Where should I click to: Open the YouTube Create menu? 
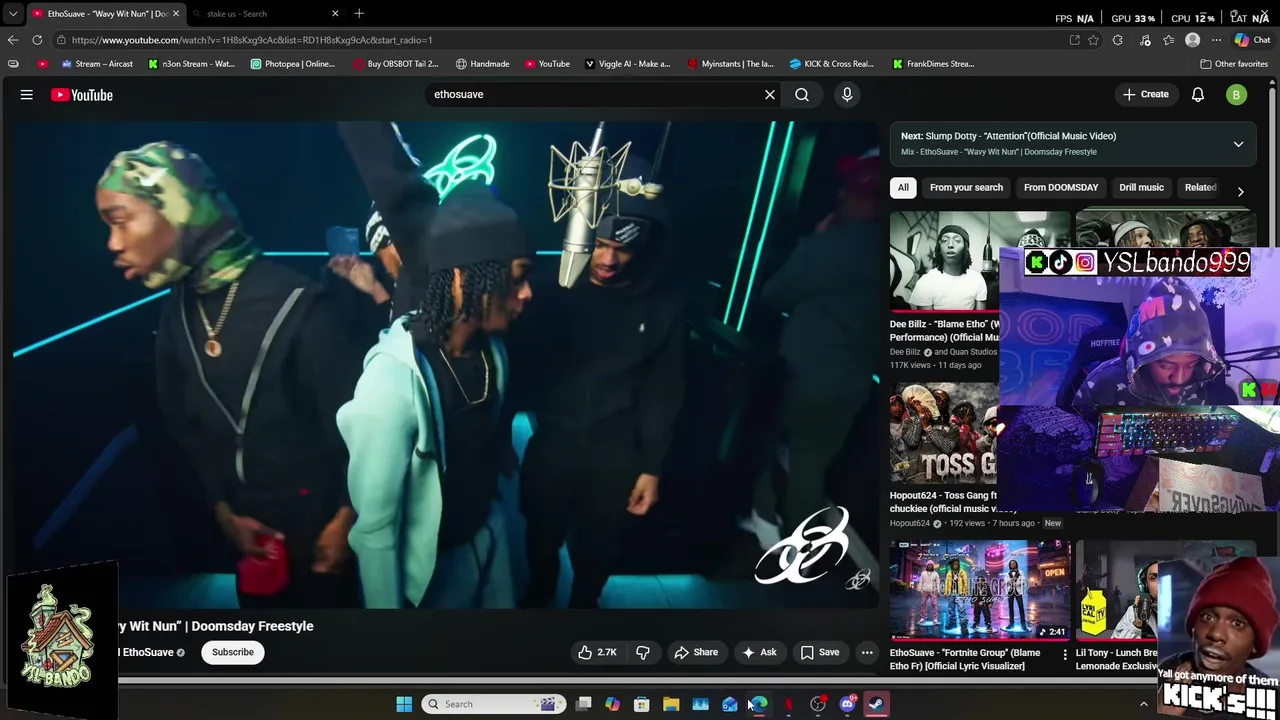[x=1146, y=95]
